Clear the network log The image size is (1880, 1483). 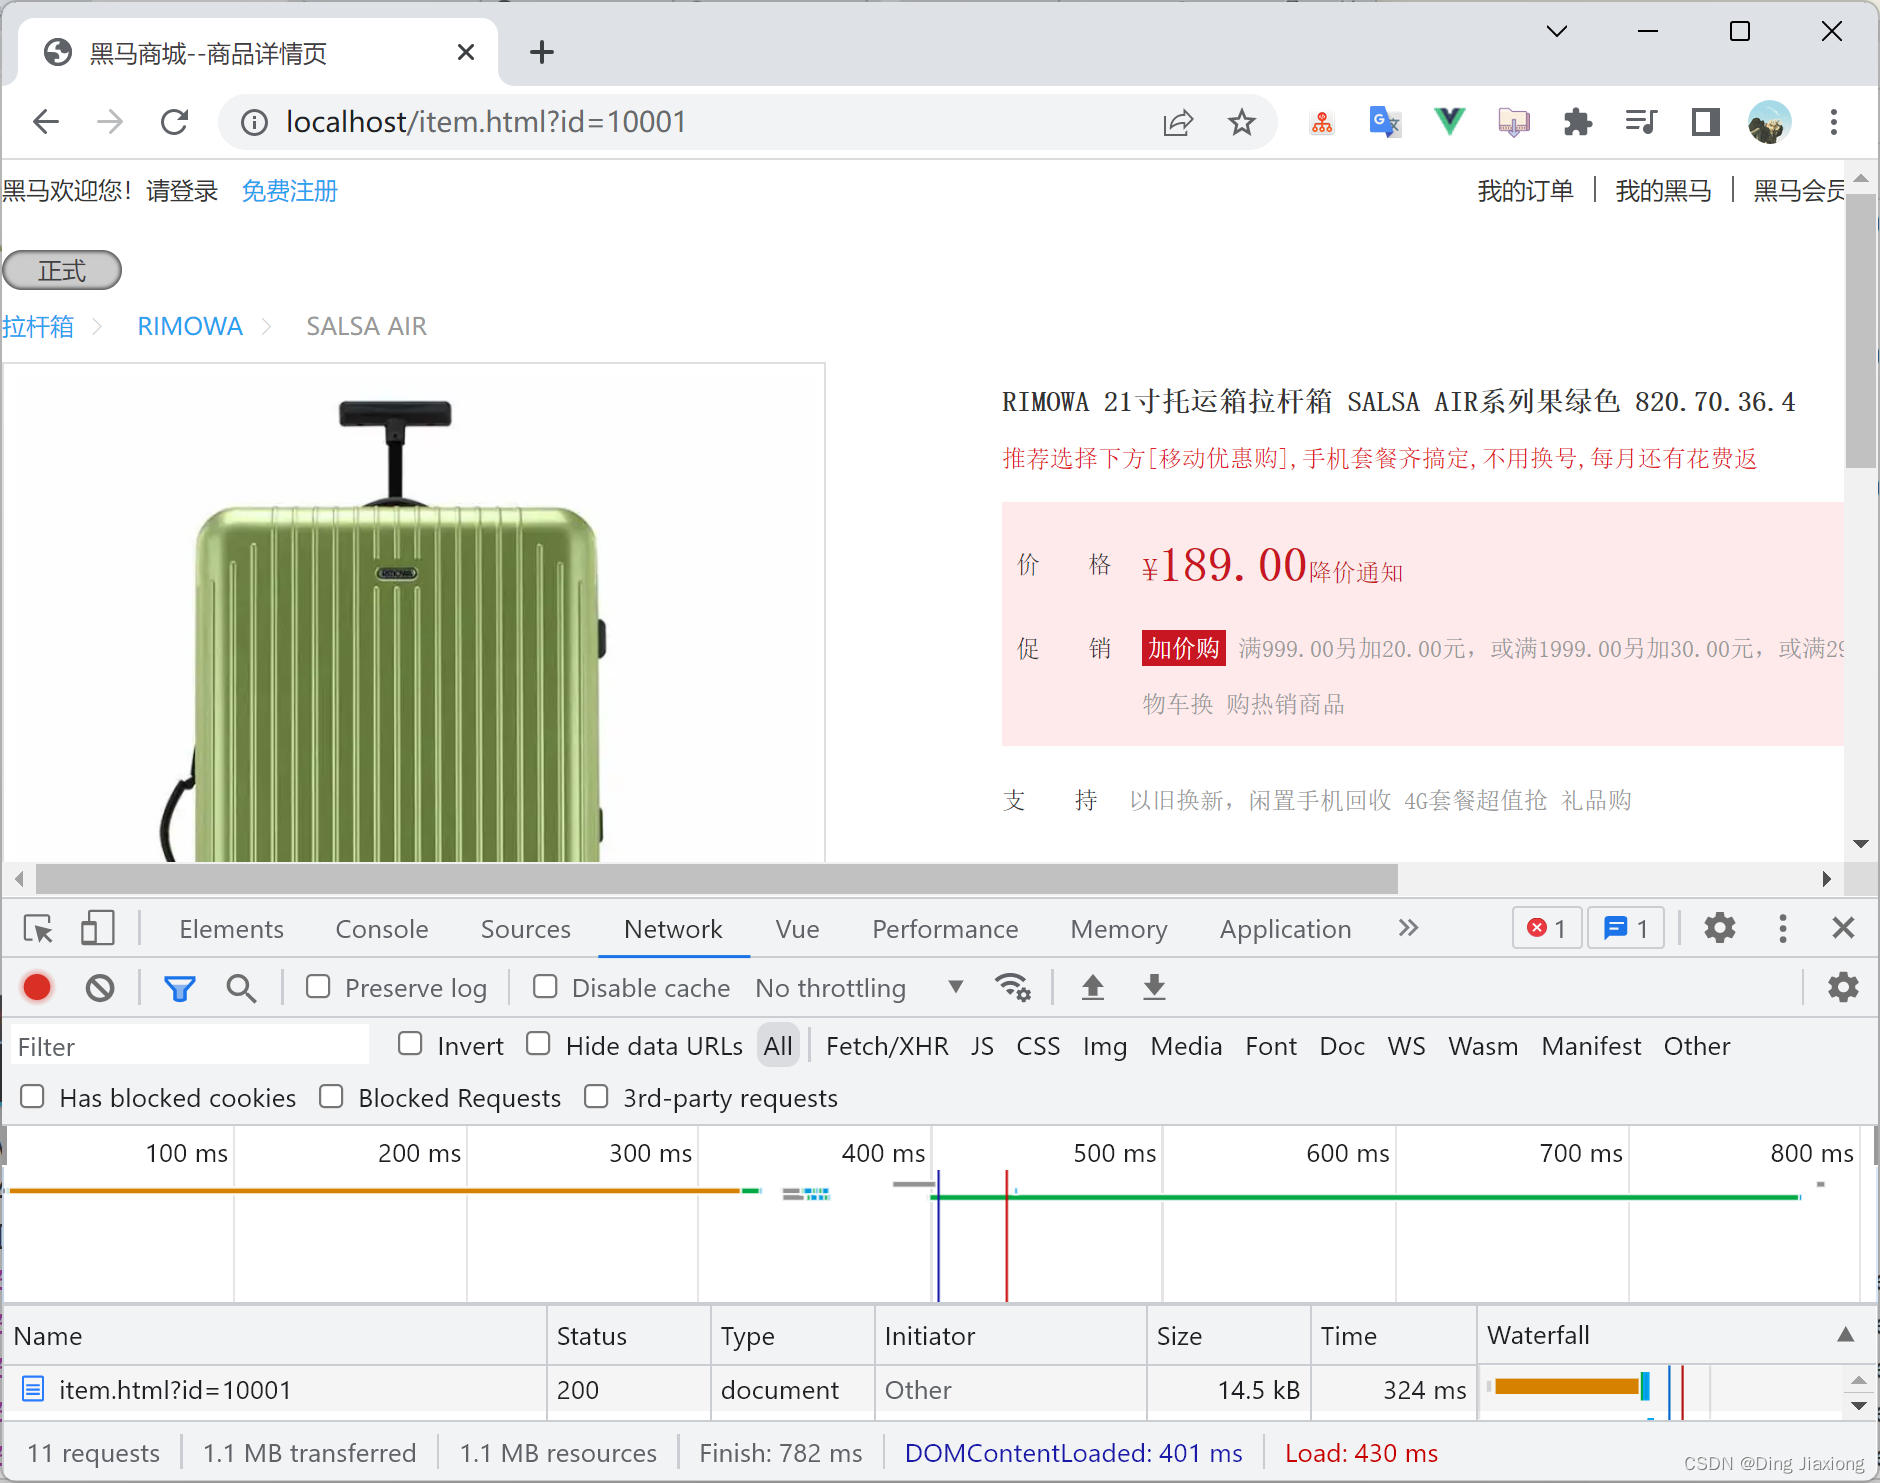(x=100, y=988)
